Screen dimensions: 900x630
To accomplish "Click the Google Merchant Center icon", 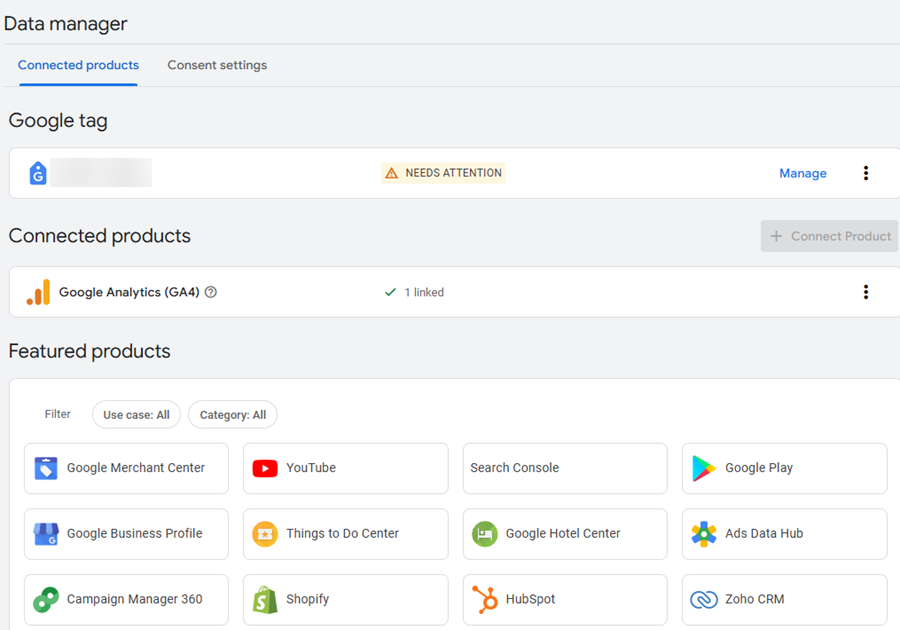I will (x=46, y=468).
